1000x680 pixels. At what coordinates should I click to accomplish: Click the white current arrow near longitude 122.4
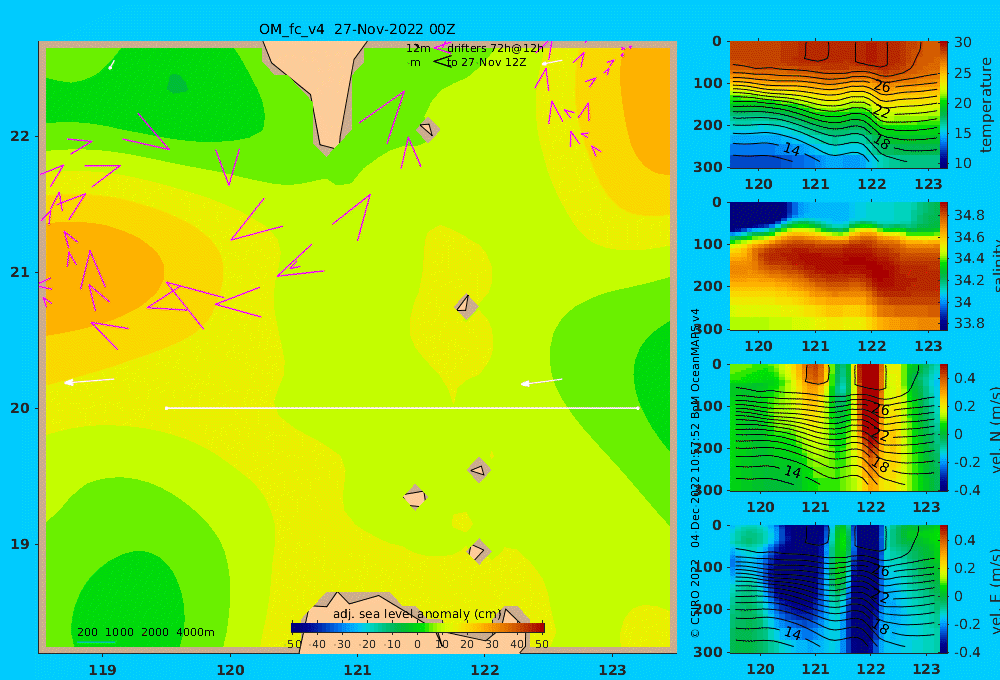541,382
